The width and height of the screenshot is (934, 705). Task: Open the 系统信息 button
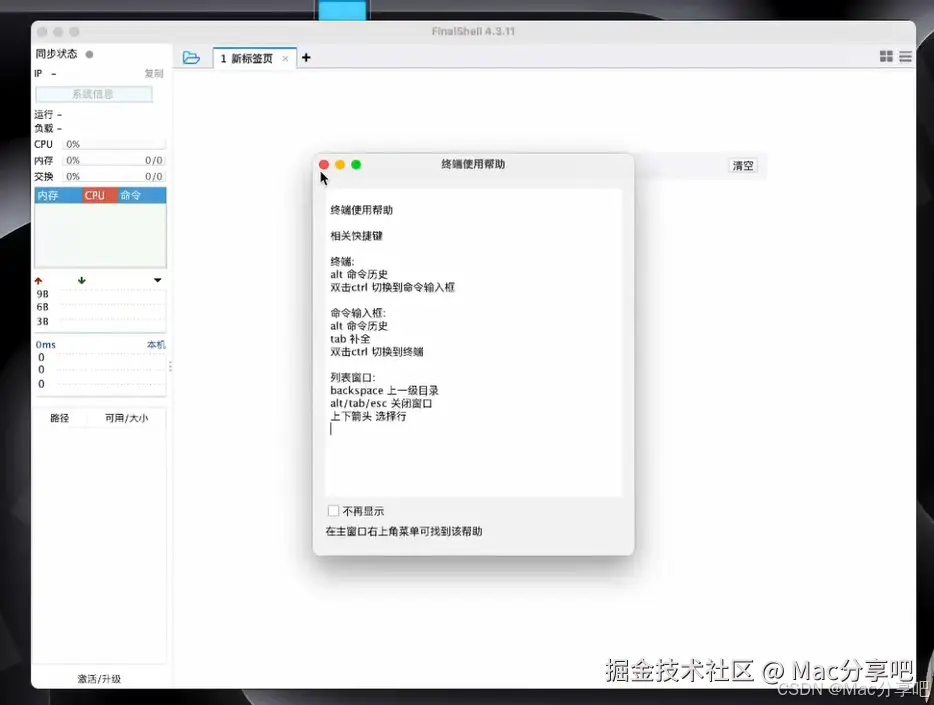click(x=94, y=94)
